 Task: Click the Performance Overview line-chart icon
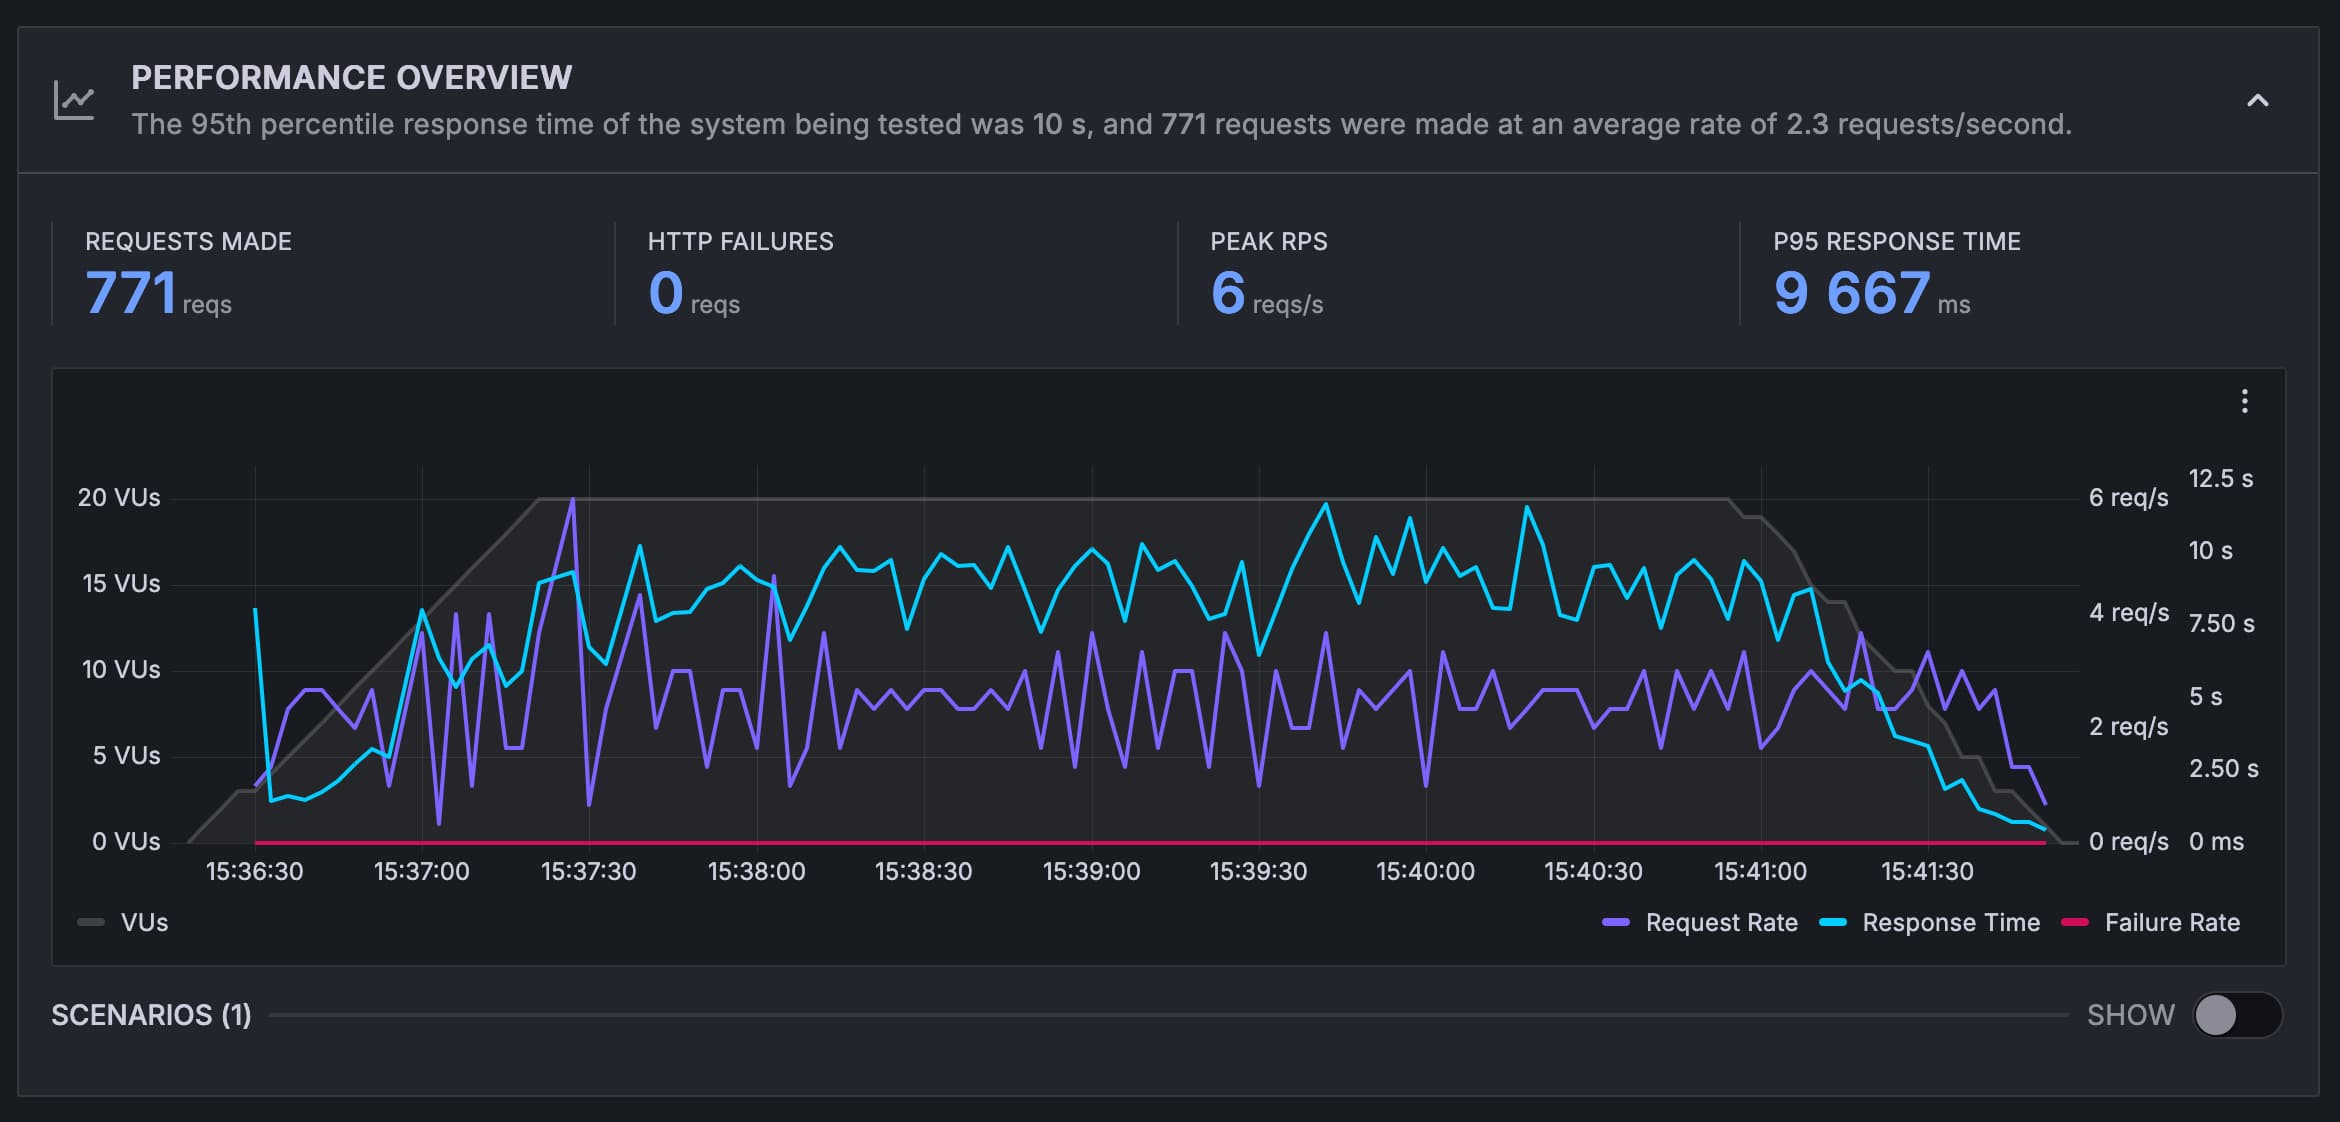tap(75, 98)
